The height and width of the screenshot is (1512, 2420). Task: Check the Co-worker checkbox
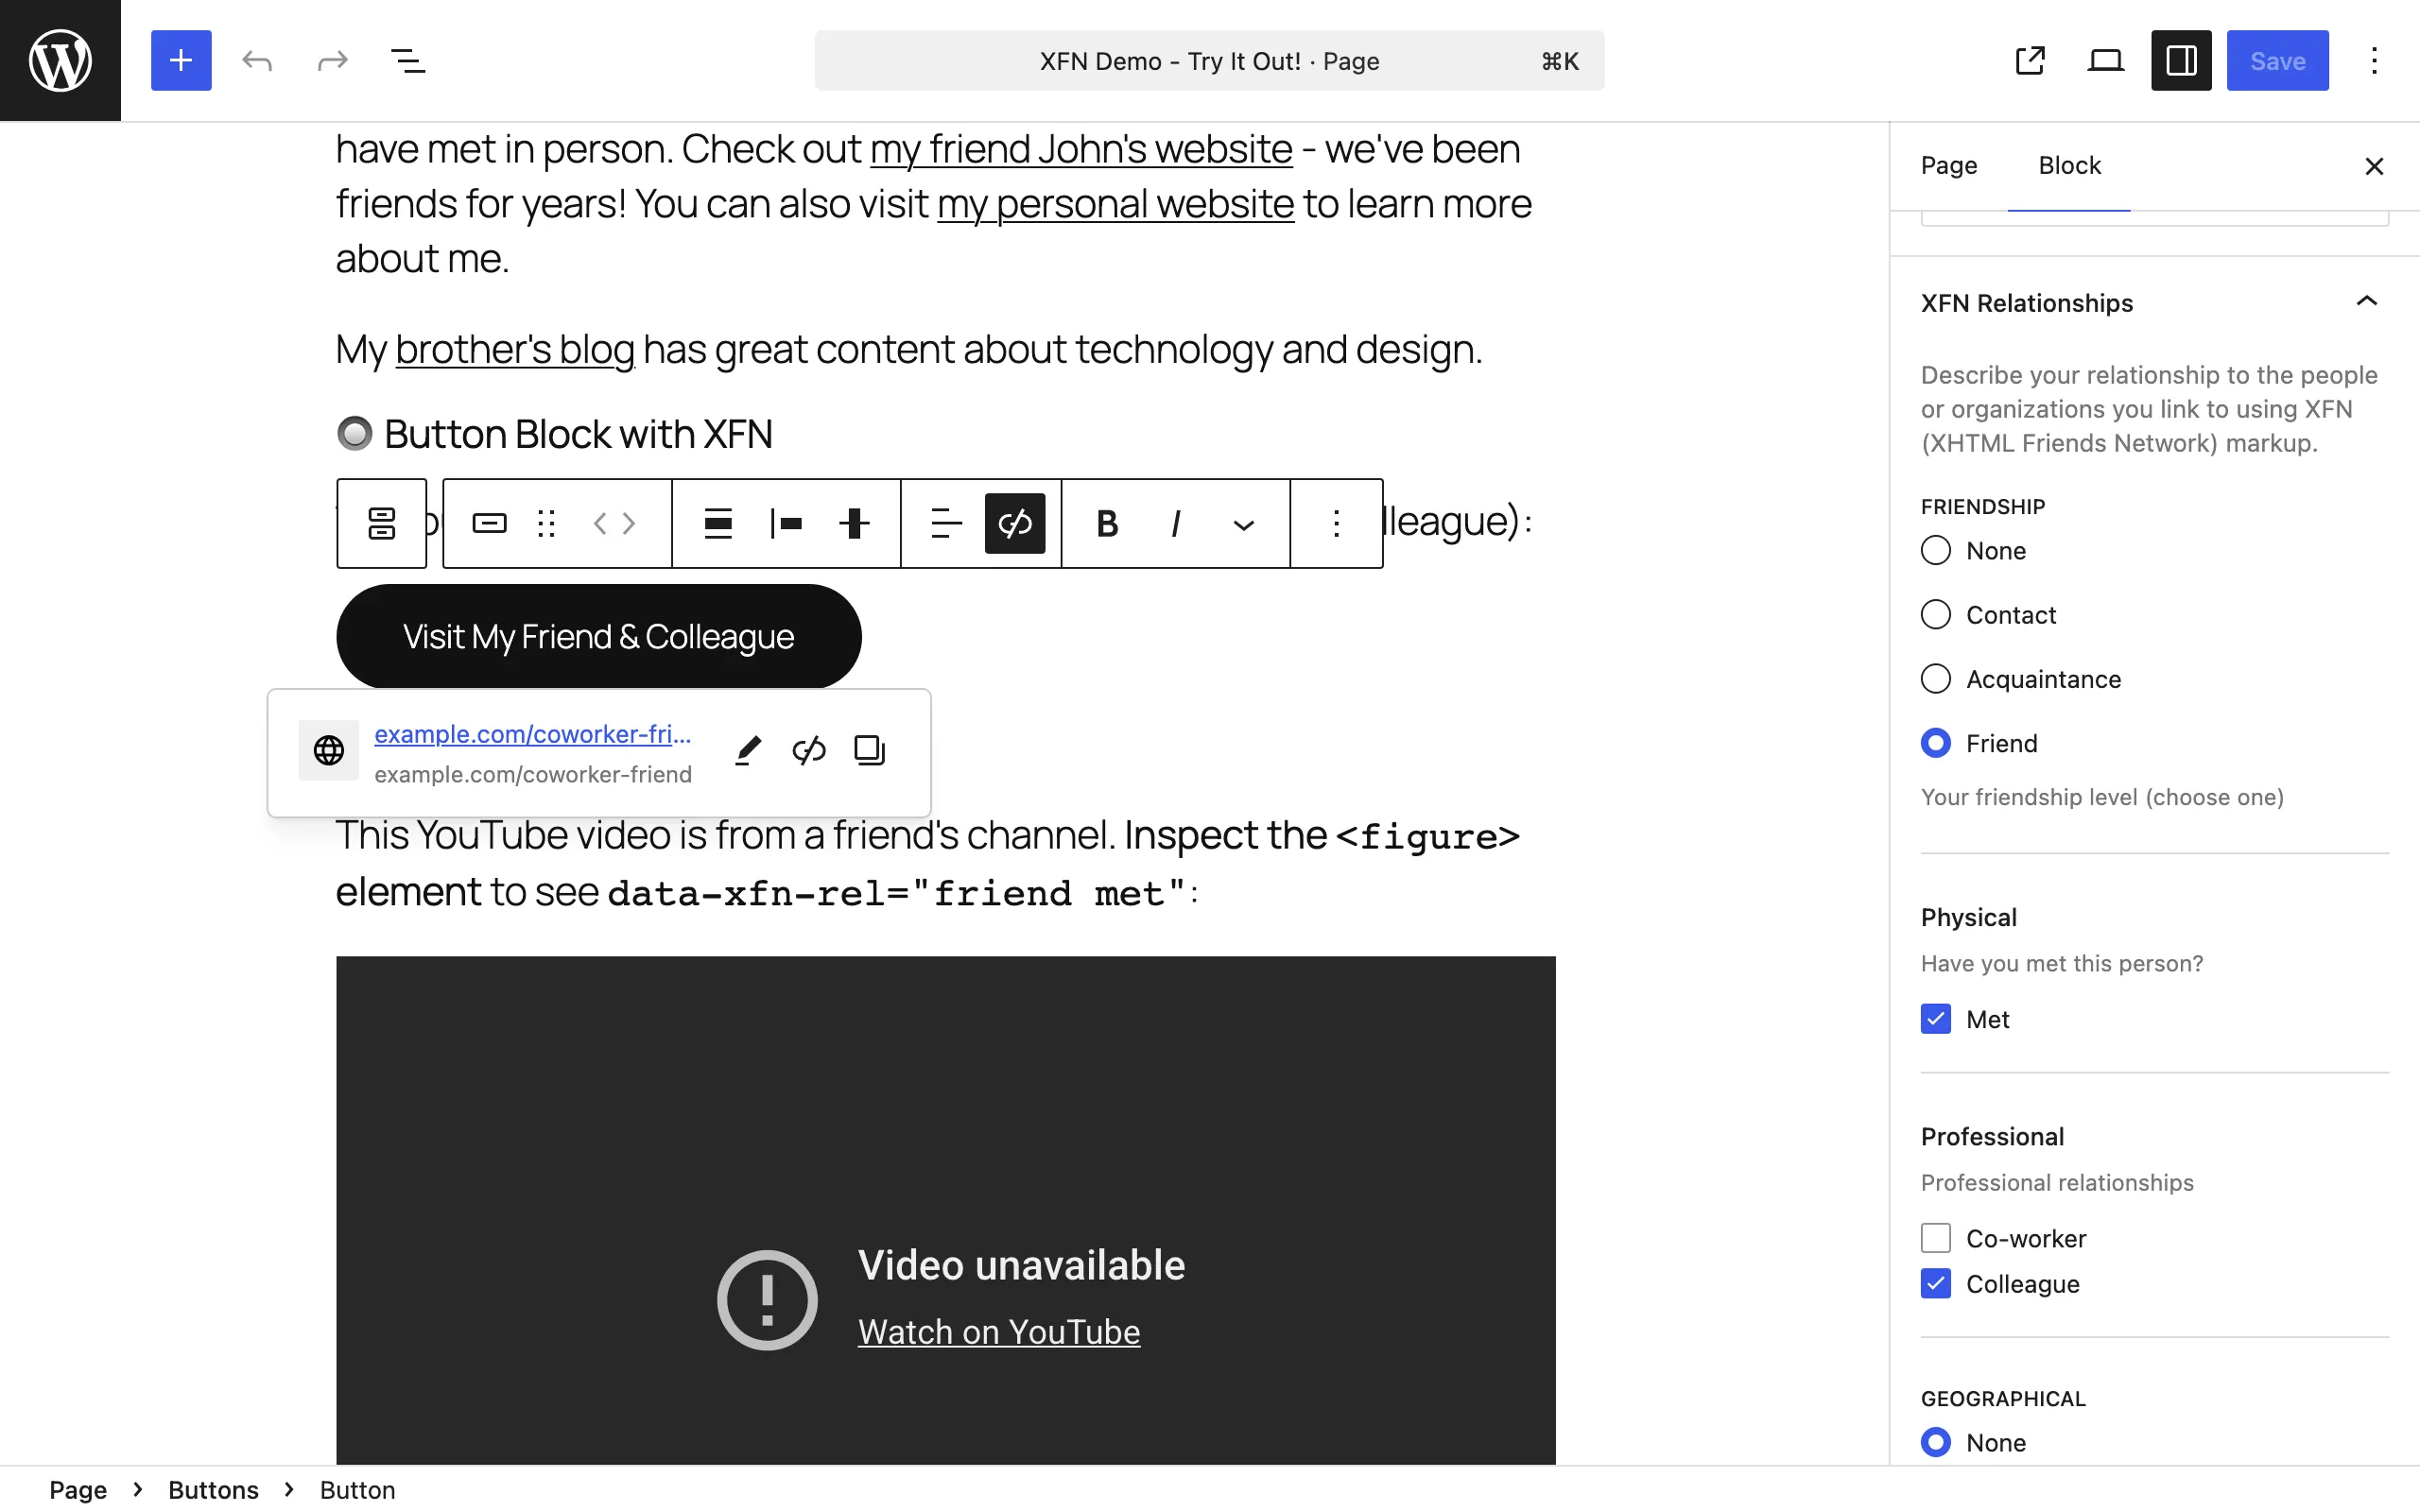[1936, 1238]
